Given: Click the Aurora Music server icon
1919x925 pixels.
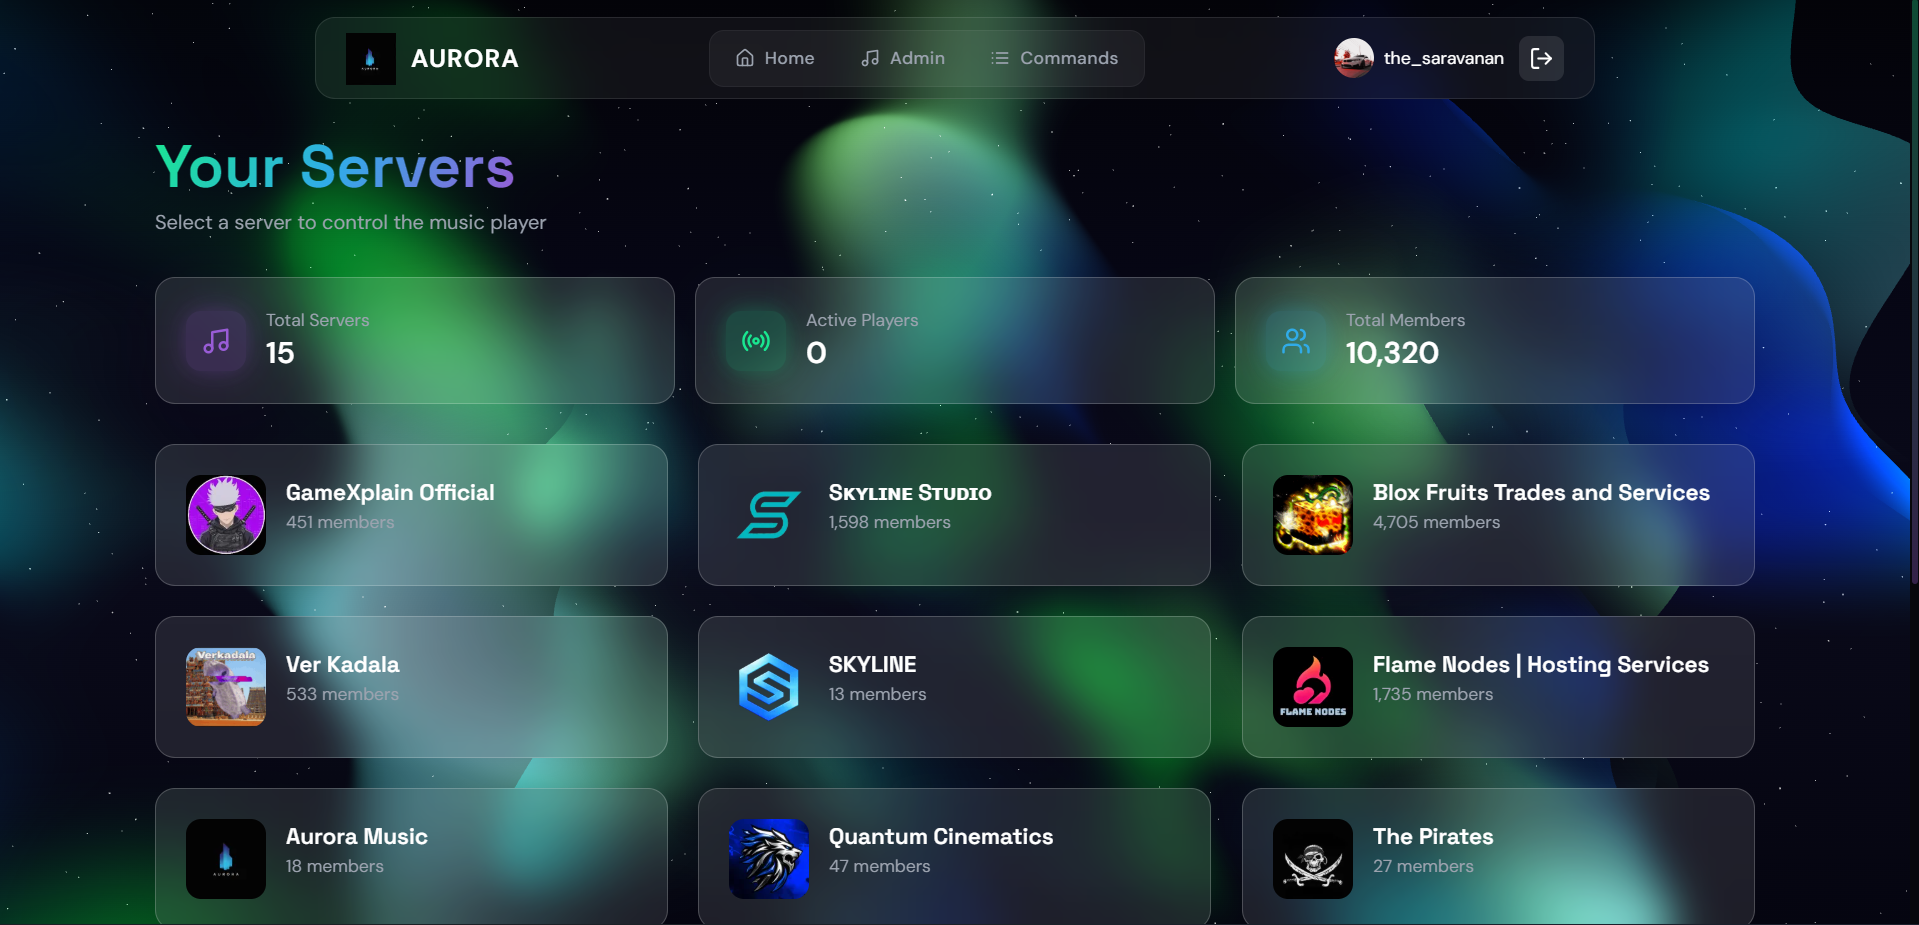Looking at the screenshot, I should point(226,859).
